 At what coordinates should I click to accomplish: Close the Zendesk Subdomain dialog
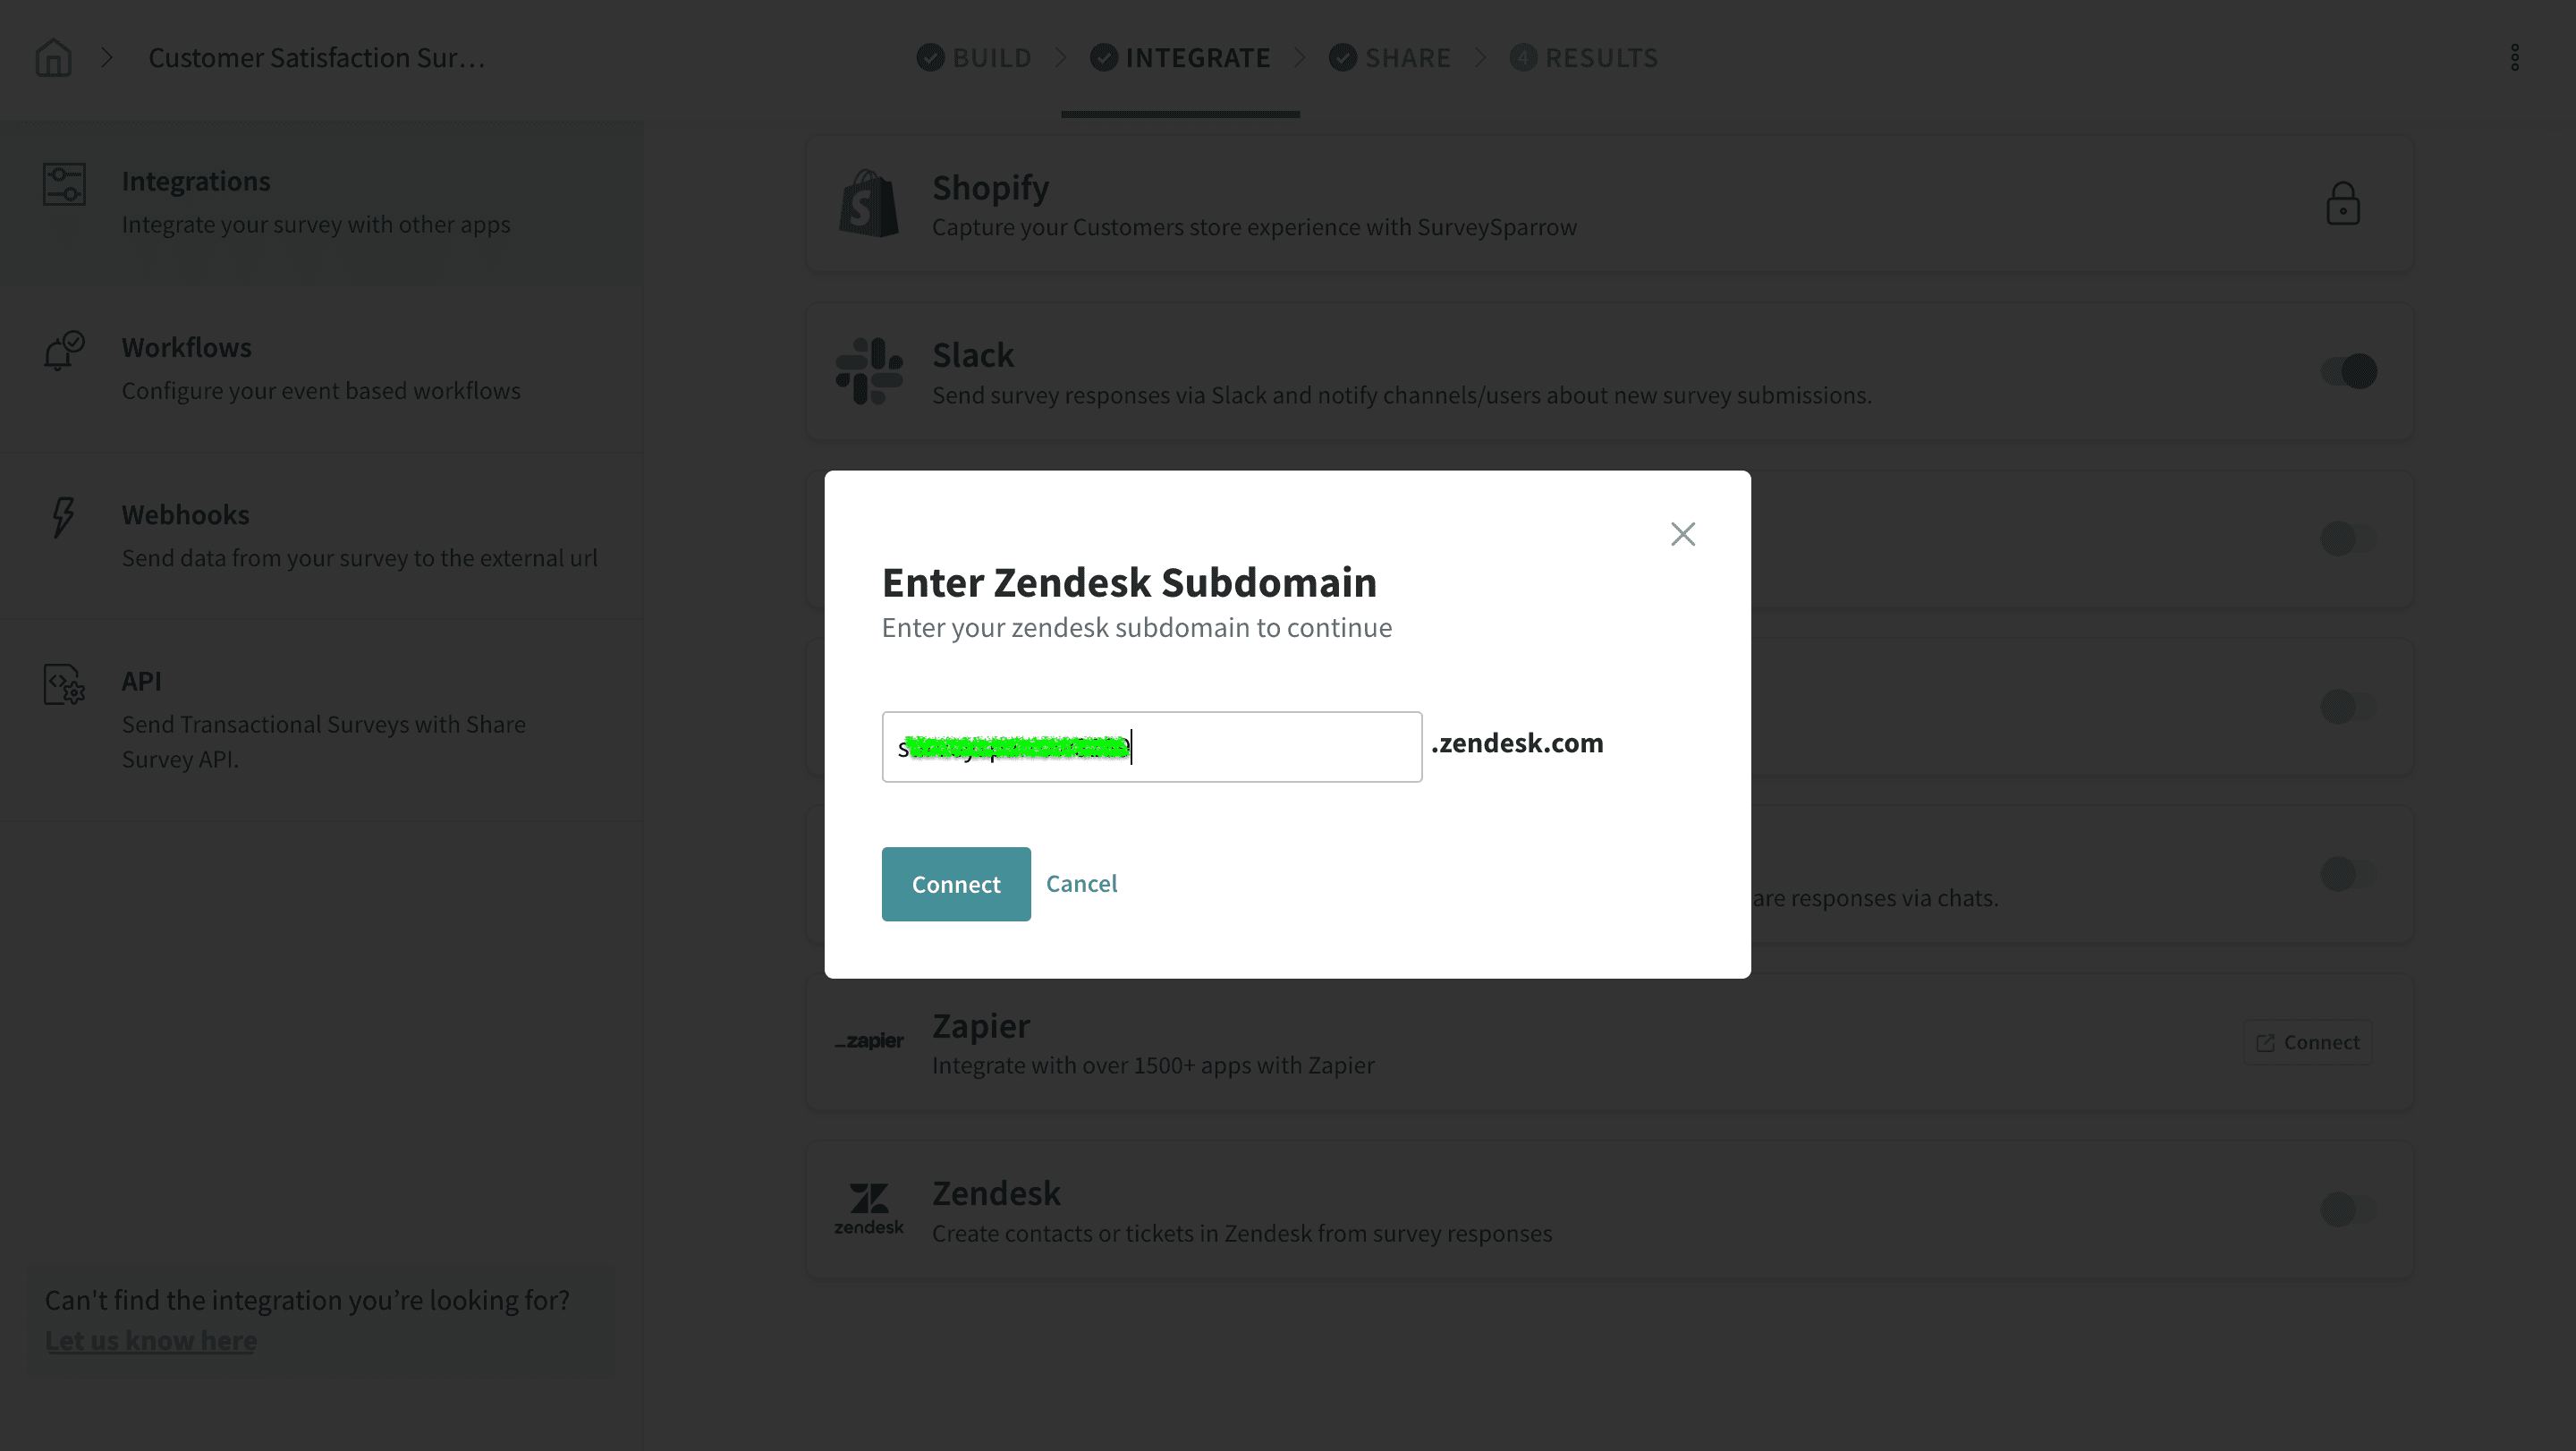(x=1682, y=534)
